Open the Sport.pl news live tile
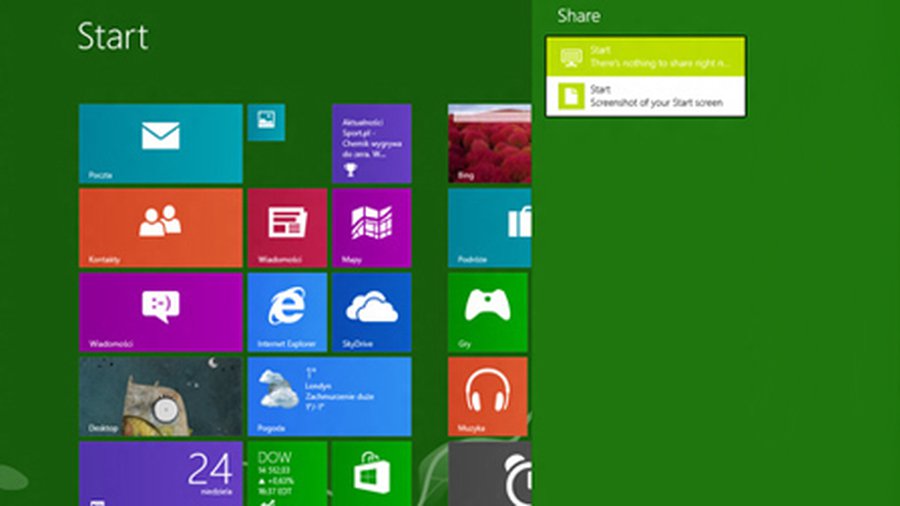This screenshot has height=506, width=900. [371, 143]
